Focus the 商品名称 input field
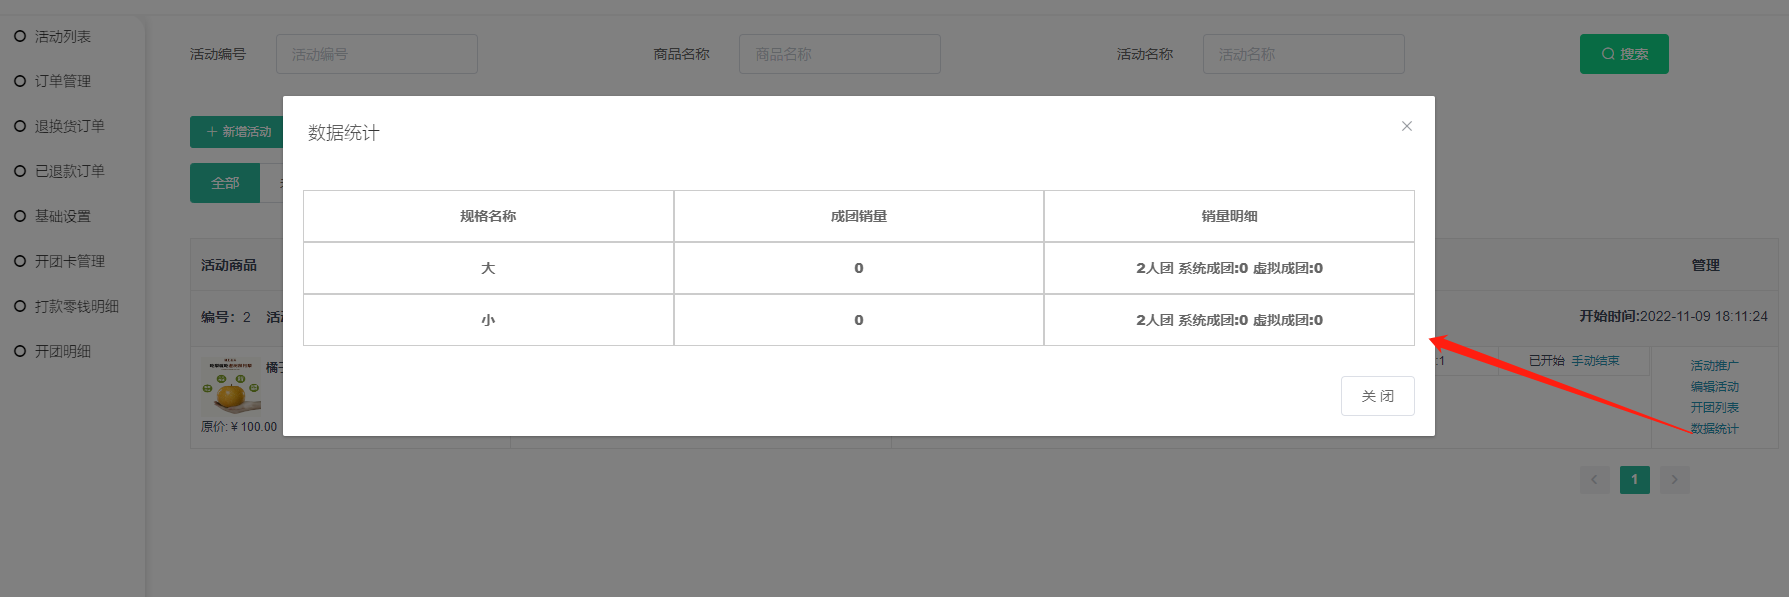Image resolution: width=1789 pixels, height=597 pixels. point(839,54)
